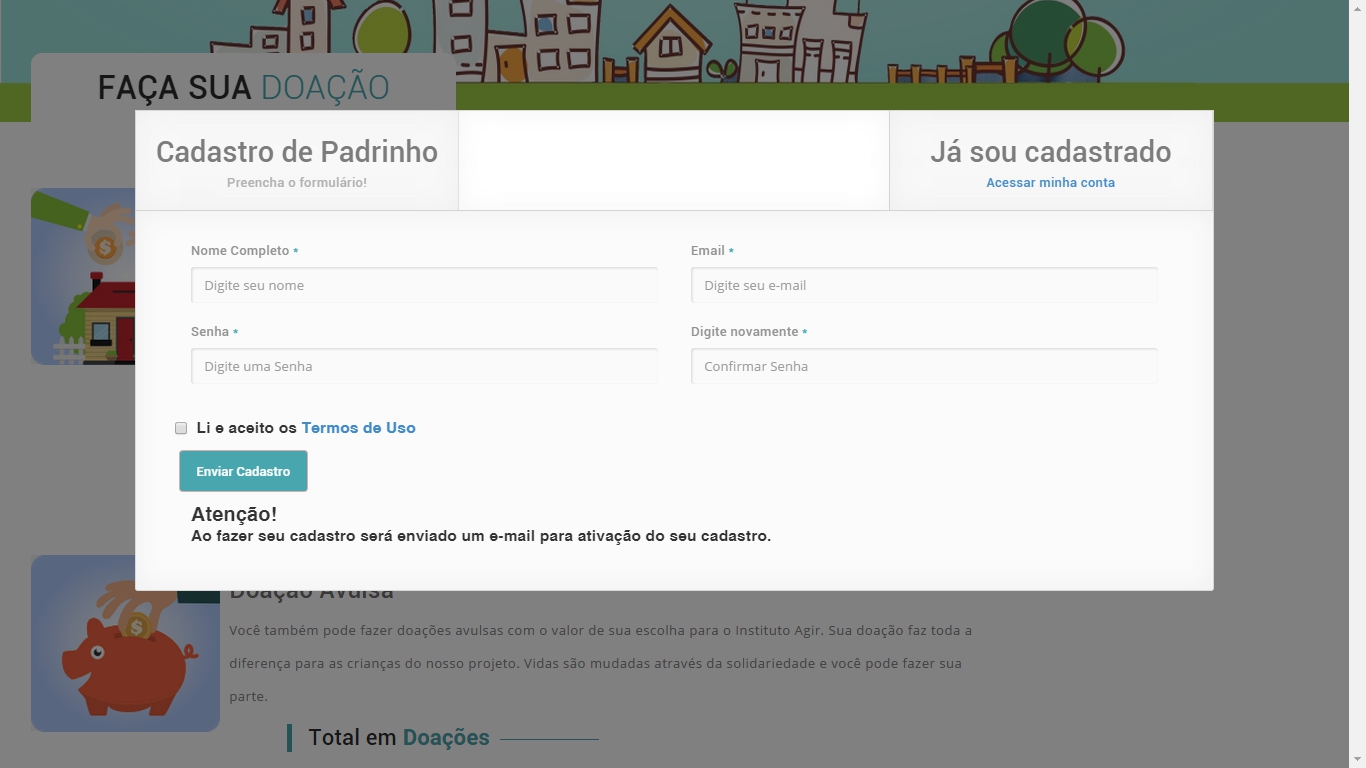Click the Total em Doações heading
Screen dimensions: 1366x768
[398, 738]
